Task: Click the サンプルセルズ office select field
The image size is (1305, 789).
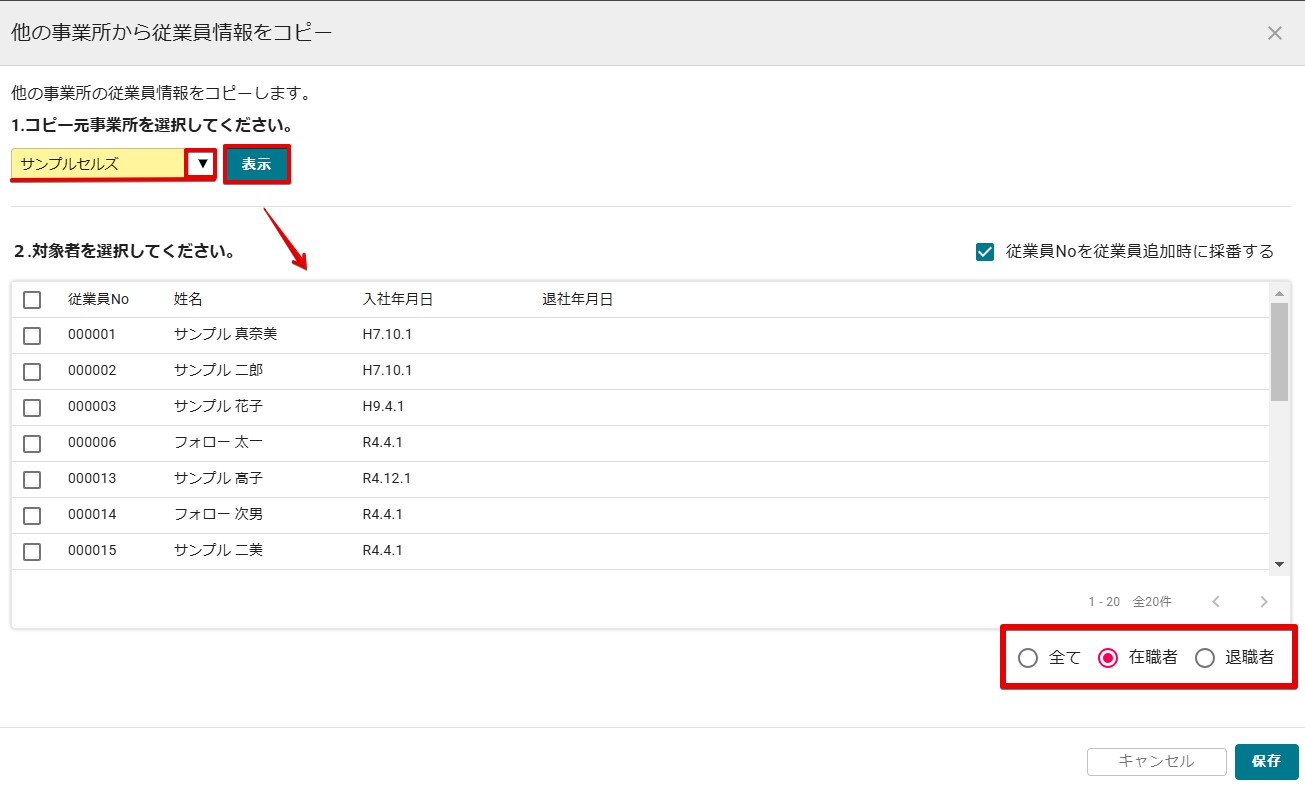Action: click(98, 164)
